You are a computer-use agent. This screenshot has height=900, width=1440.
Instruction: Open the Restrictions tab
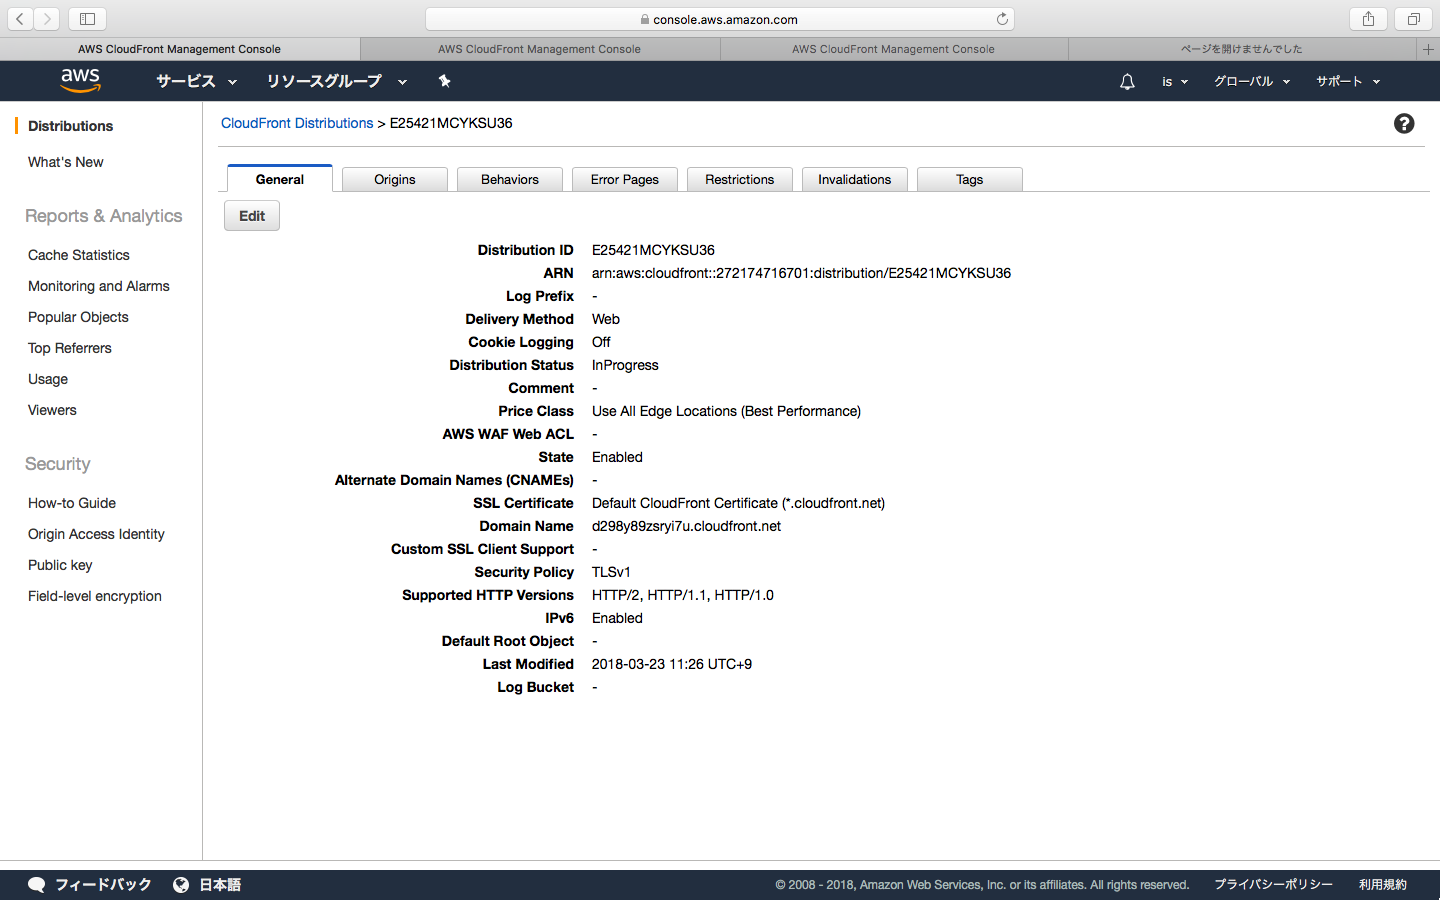pyautogui.click(x=740, y=179)
